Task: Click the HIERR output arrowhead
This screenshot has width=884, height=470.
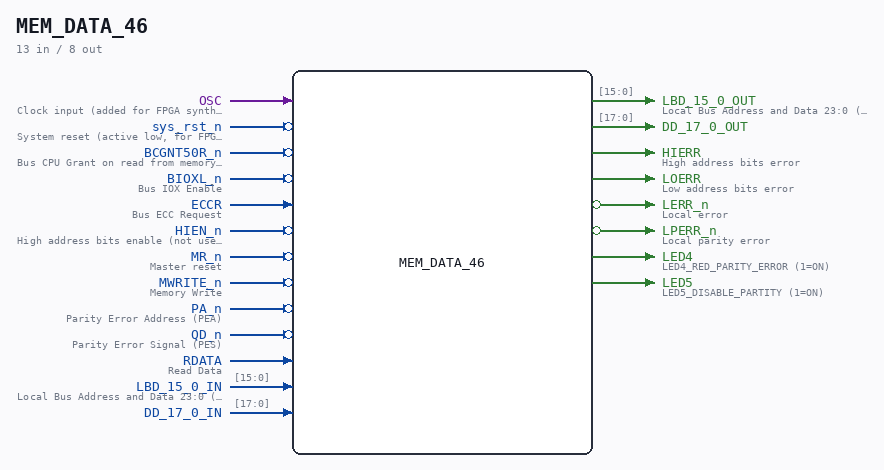Action: coord(650,153)
